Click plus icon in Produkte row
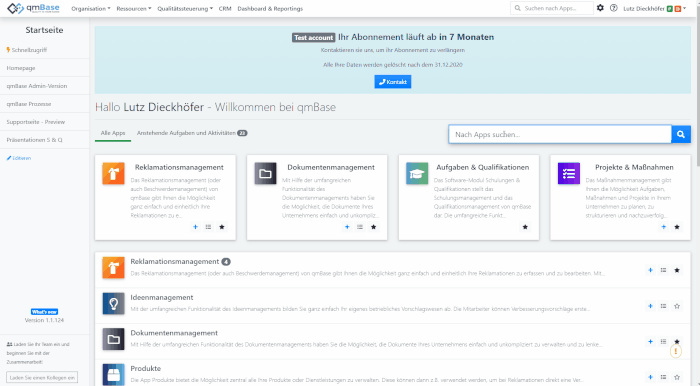 [650, 377]
